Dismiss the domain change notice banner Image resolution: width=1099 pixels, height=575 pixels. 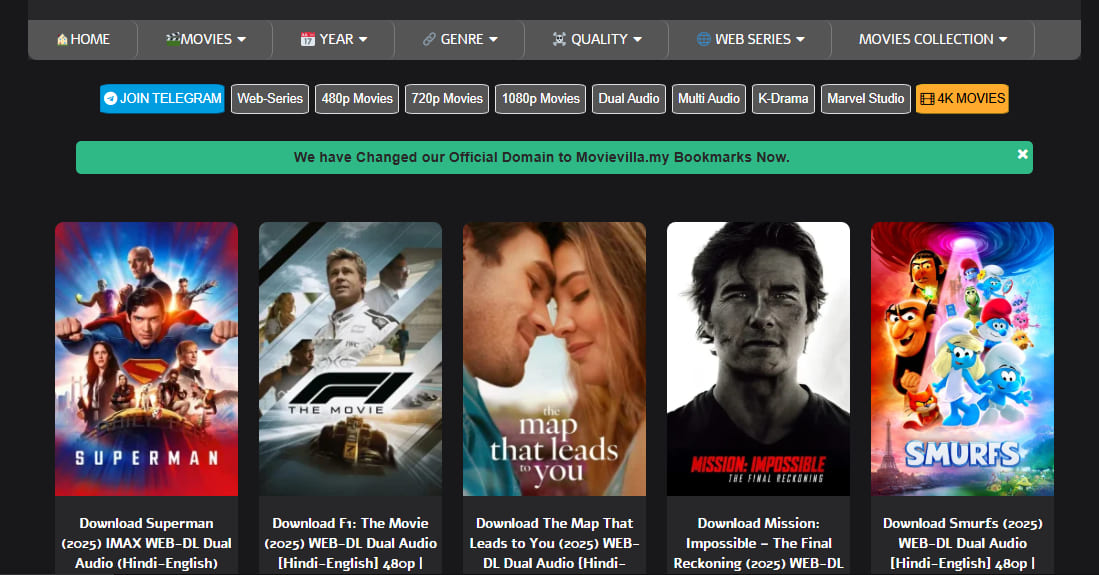pos(1022,155)
